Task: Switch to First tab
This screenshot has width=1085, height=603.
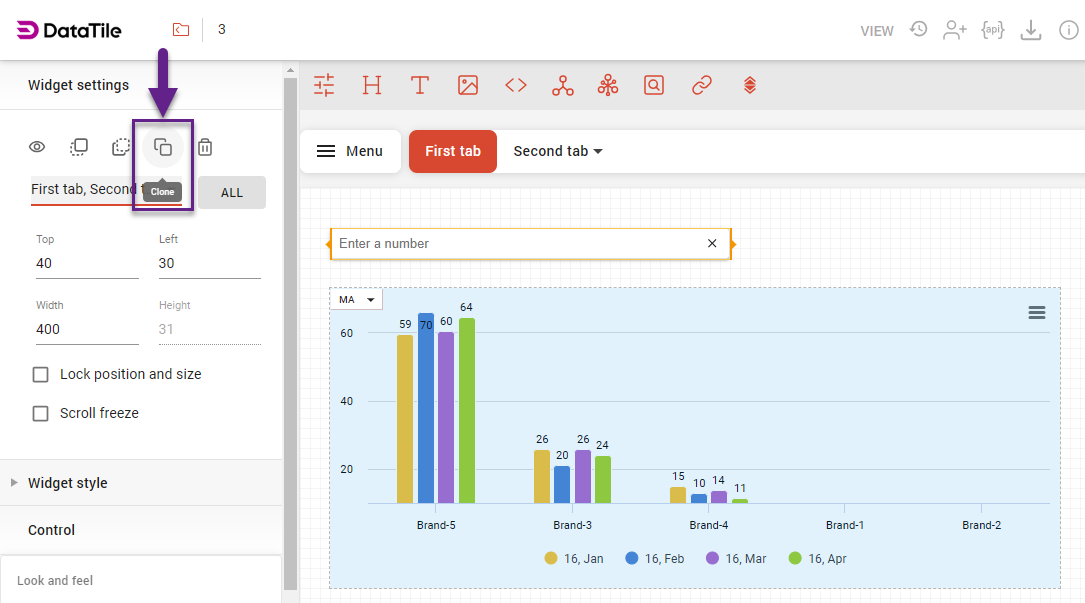Action: [452, 151]
